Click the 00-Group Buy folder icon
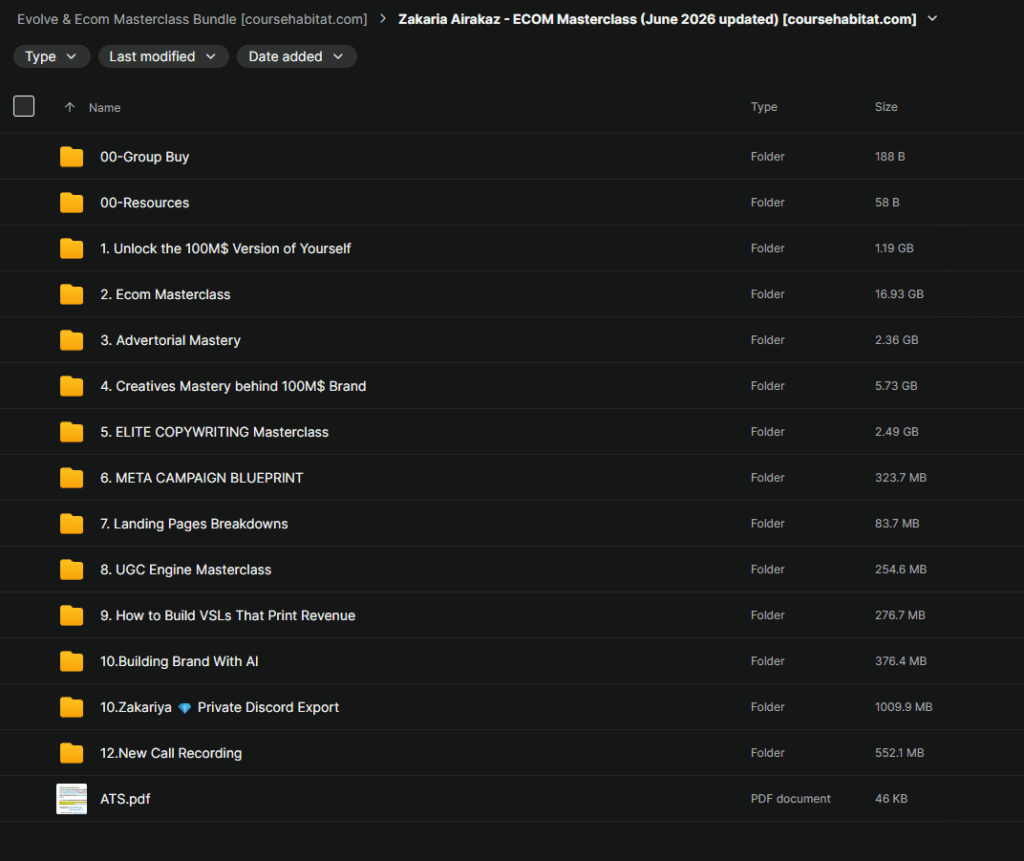Viewport: 1024px width, 861px height. point(71,157)
